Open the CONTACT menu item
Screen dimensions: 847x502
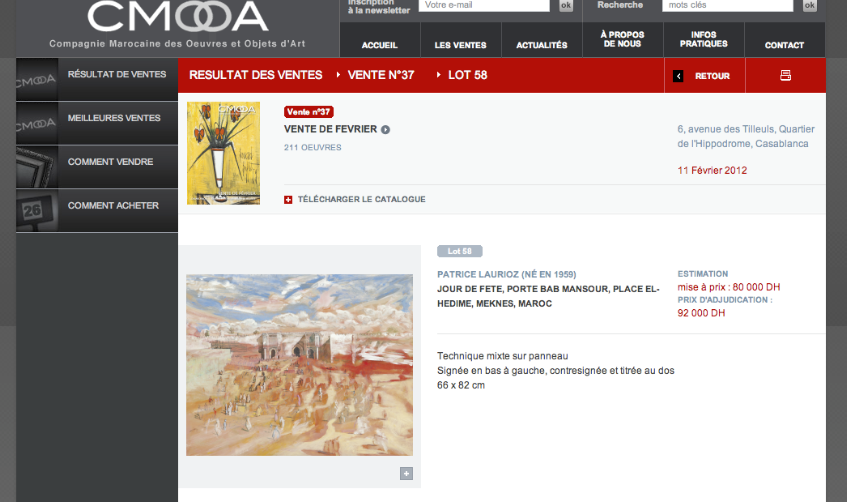coord(784,45)
